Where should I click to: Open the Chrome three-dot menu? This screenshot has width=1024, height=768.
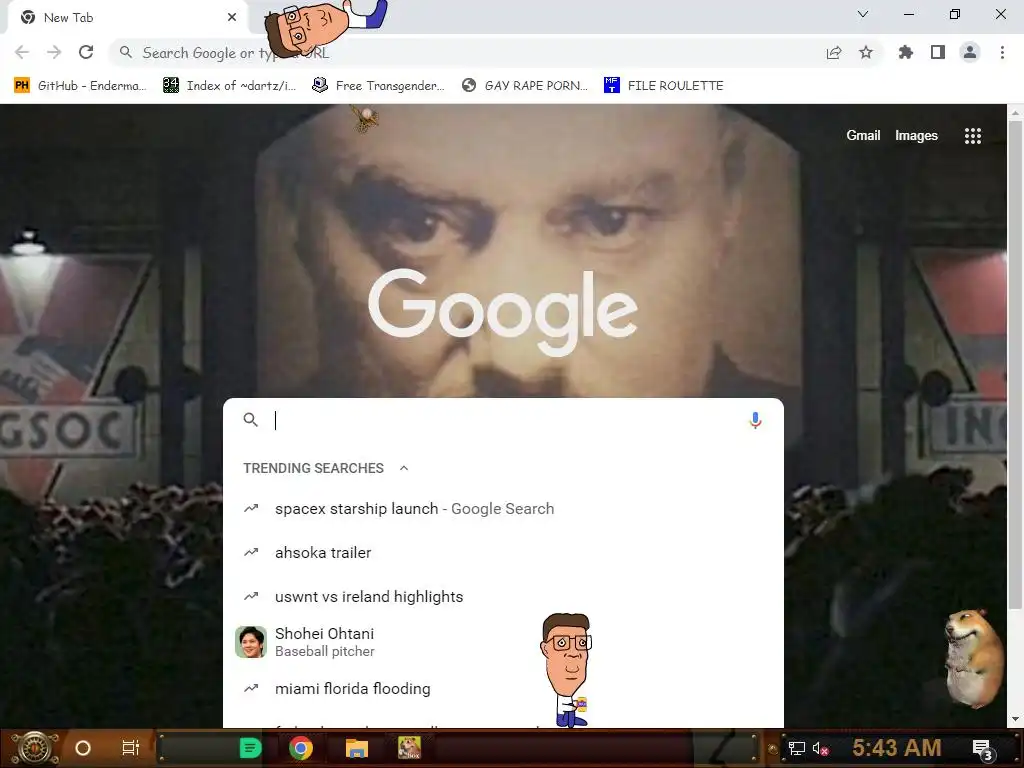(x=1002, y=52)
